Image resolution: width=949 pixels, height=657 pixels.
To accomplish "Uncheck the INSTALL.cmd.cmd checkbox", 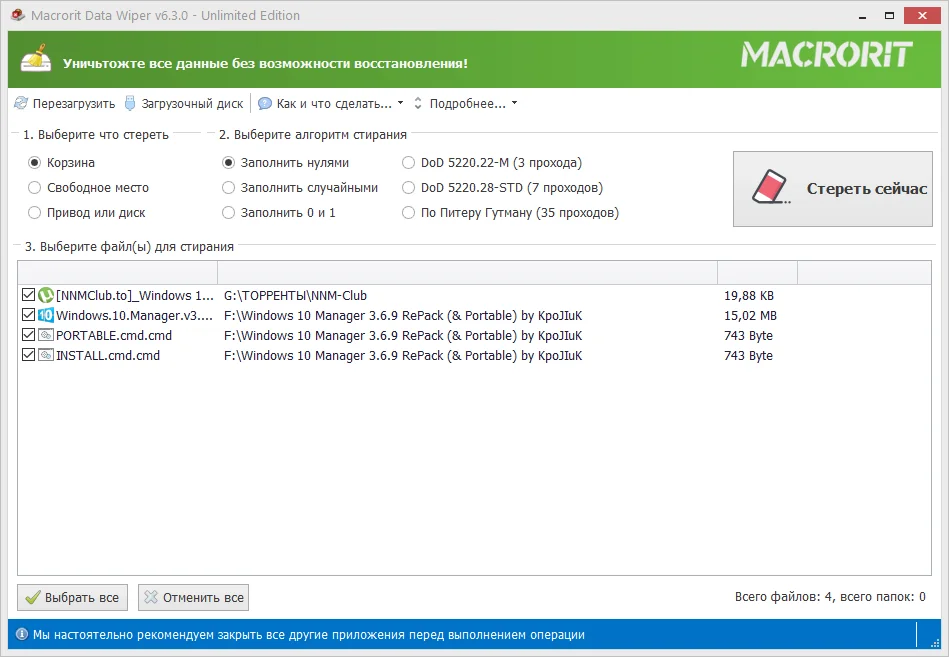I will tap(28, 355).
